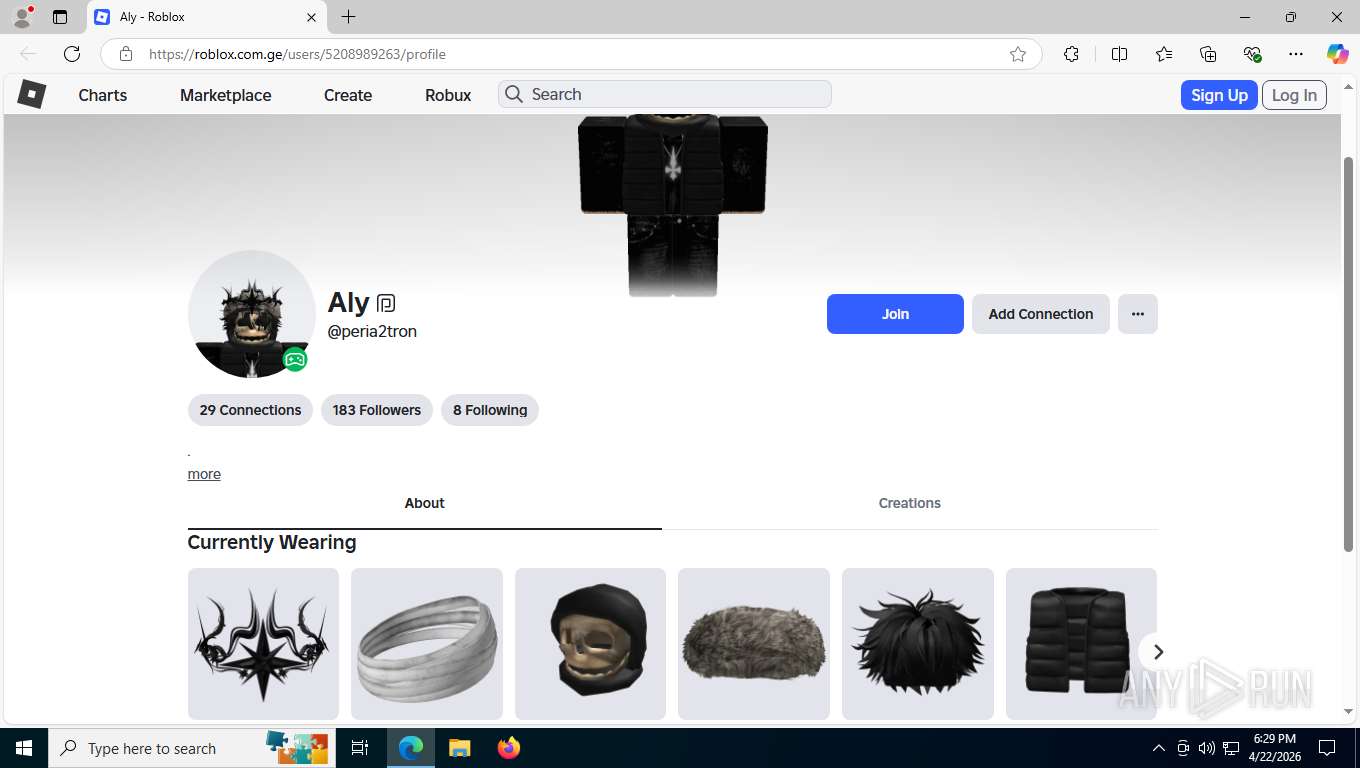The width and height of the screenshot is (1360, 768).
Task: Show next Currently Wearing items
Action: point(1158,652)
